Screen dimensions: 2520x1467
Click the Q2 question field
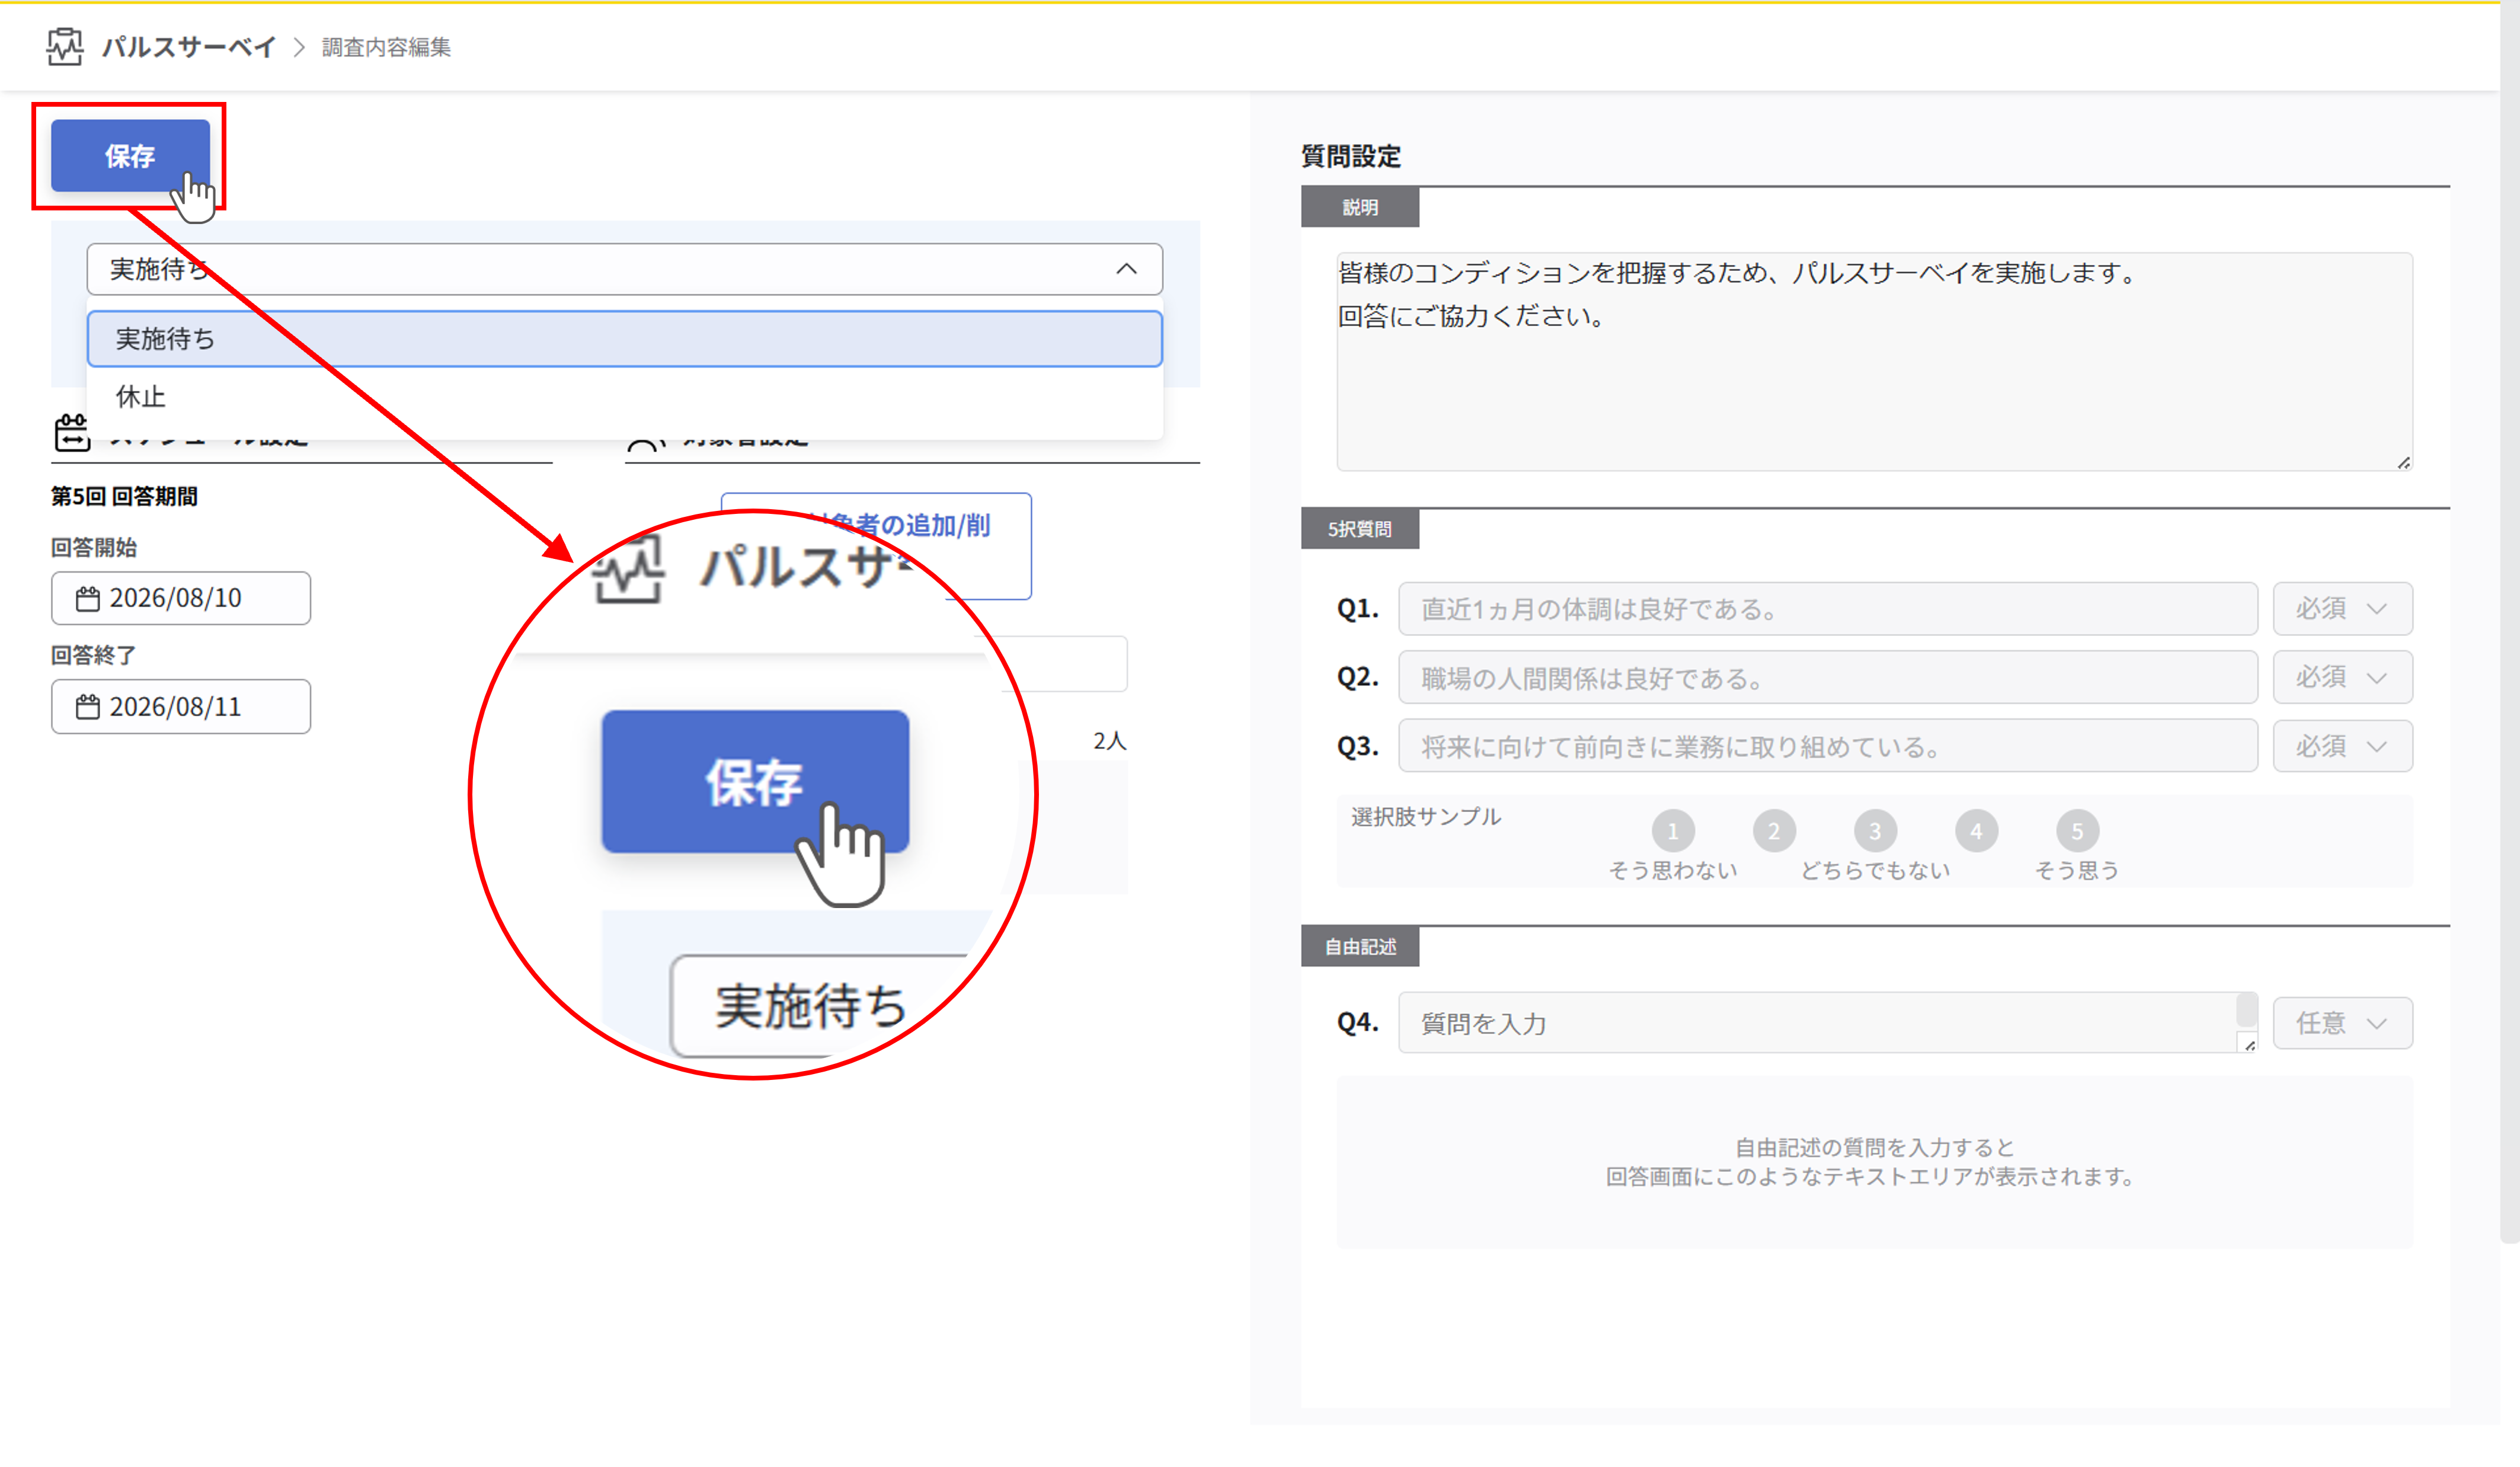[x=1827, y=678]
